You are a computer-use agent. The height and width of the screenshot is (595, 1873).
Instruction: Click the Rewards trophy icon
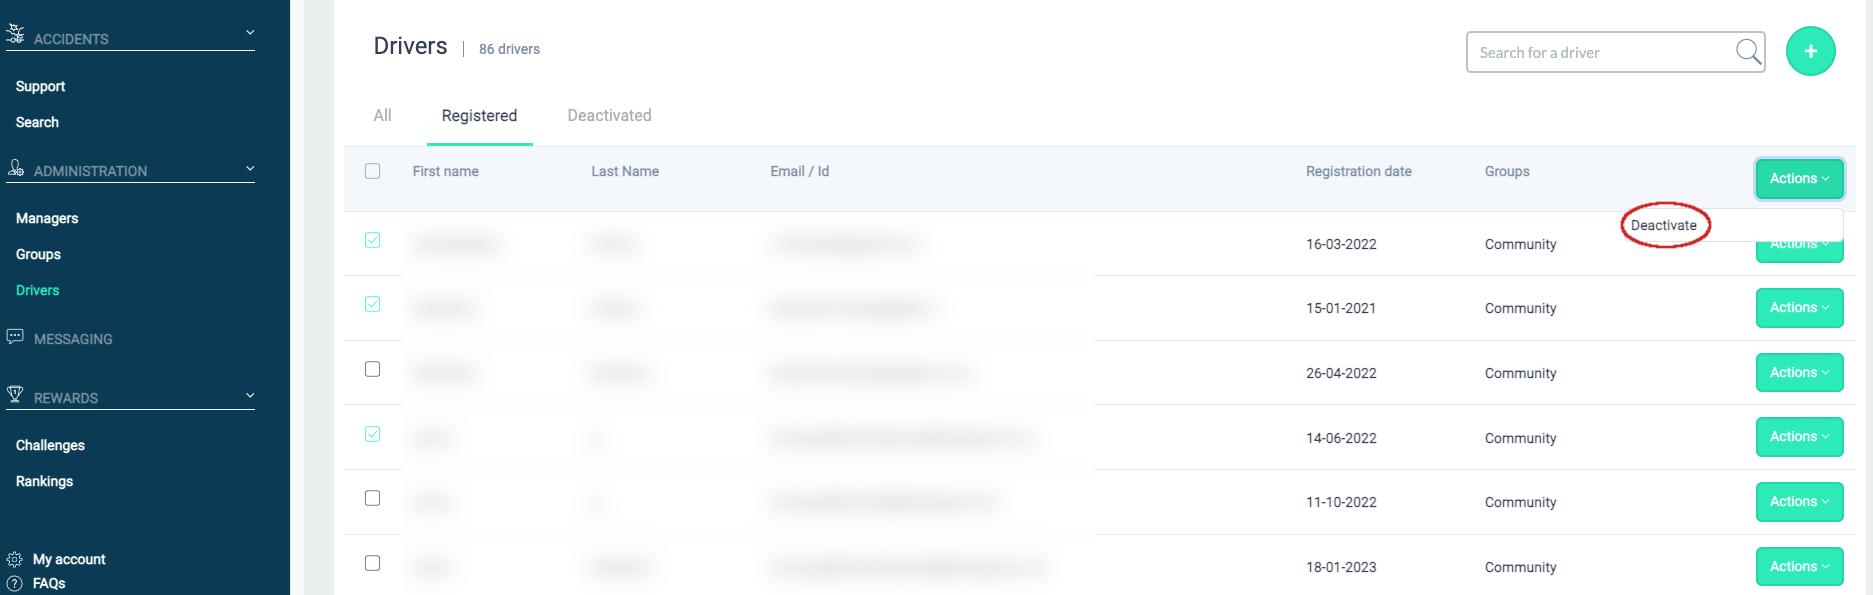15,394
